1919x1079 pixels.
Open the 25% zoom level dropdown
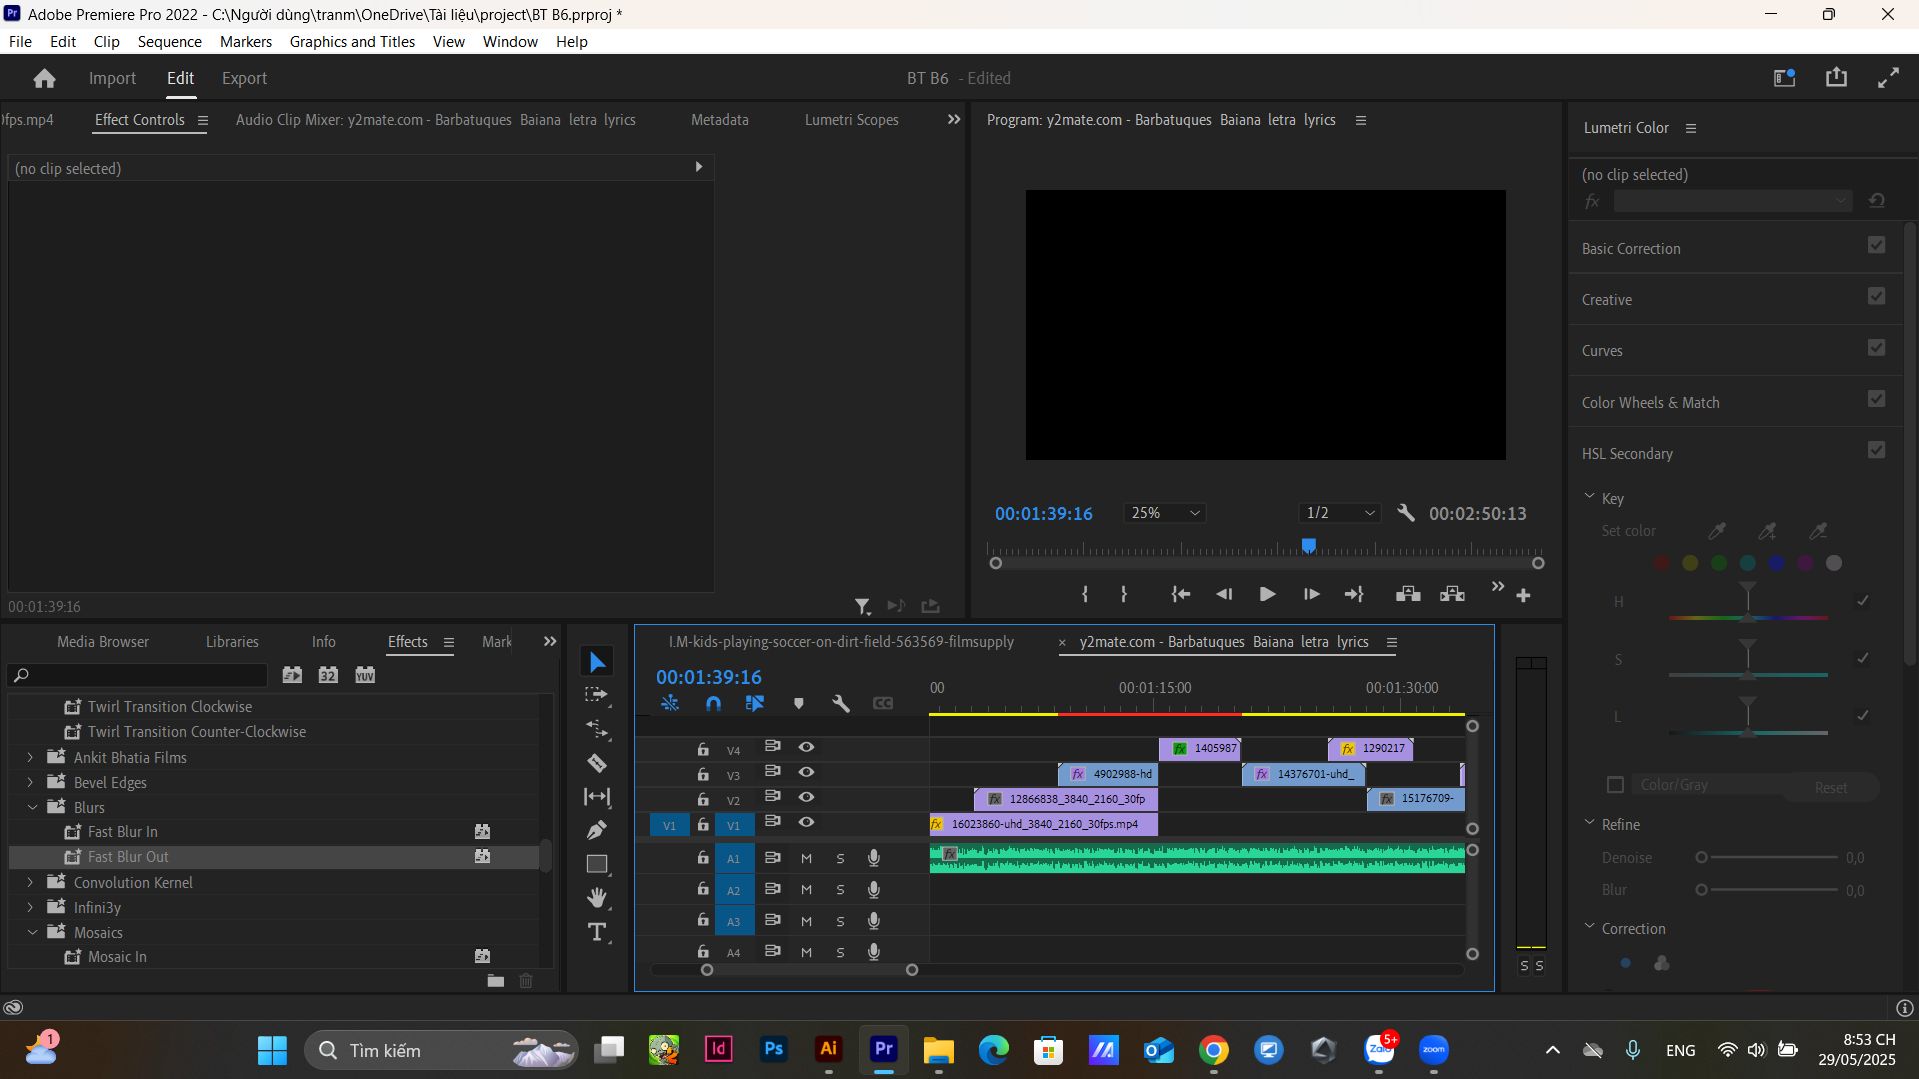click(1165, 513)
